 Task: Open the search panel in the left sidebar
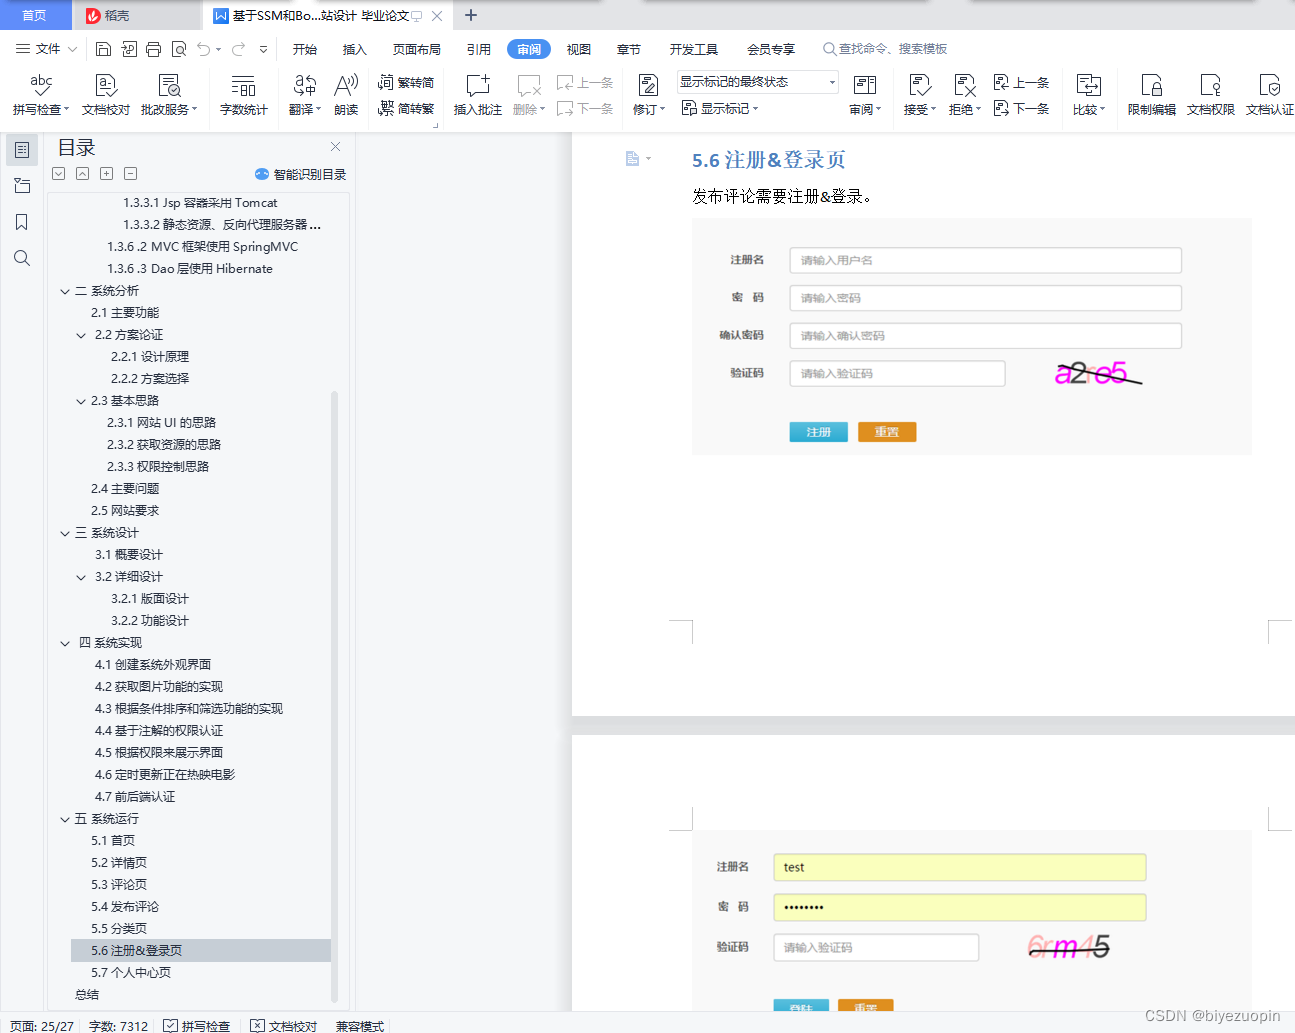[x=22, y=258]
